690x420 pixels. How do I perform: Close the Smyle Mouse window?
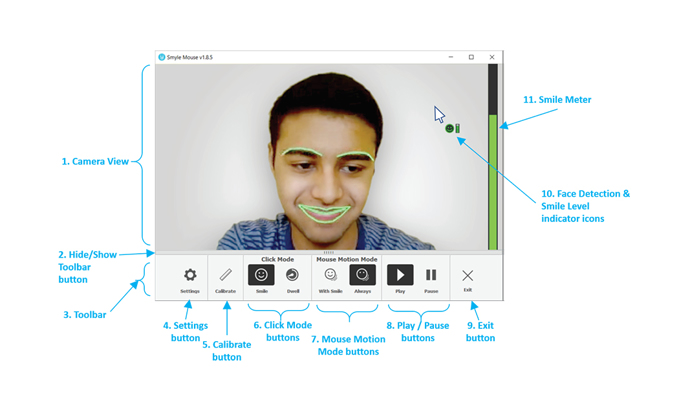pos(492,57)
